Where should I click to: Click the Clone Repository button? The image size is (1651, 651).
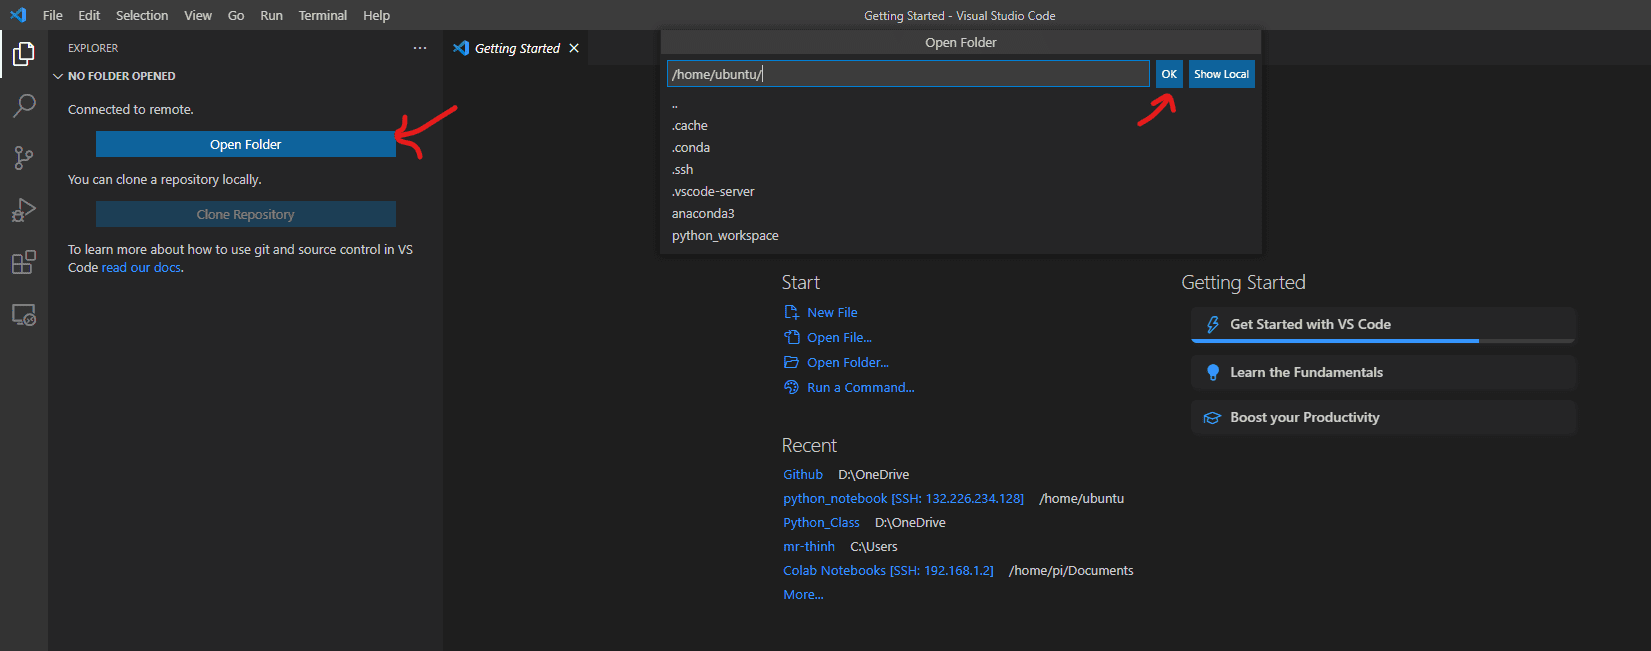246,214
